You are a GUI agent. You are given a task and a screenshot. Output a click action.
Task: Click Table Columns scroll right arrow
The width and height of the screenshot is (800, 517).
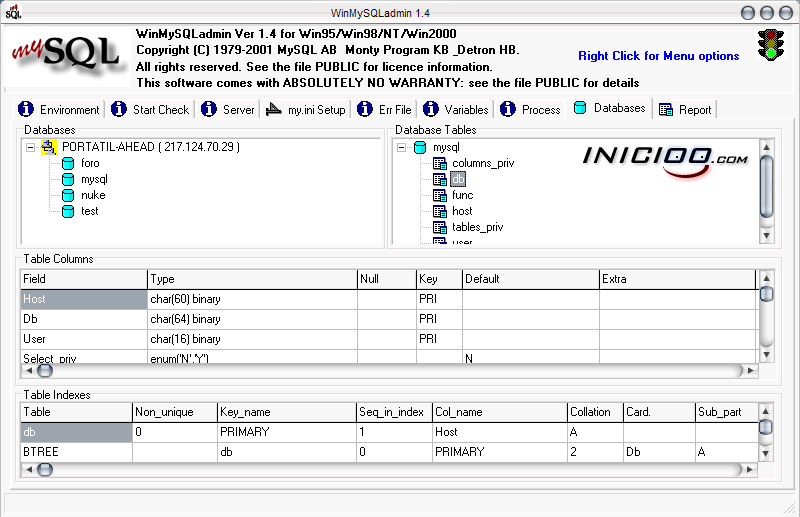pos(750,371)
